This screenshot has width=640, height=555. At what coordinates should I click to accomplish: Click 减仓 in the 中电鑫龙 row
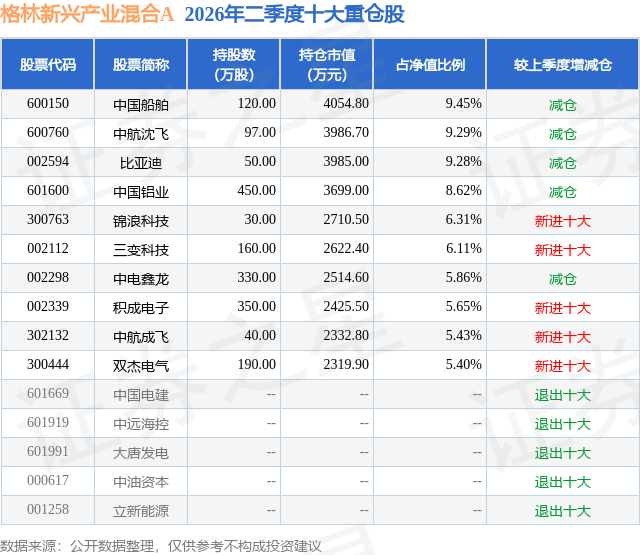(x=562, y=279)
